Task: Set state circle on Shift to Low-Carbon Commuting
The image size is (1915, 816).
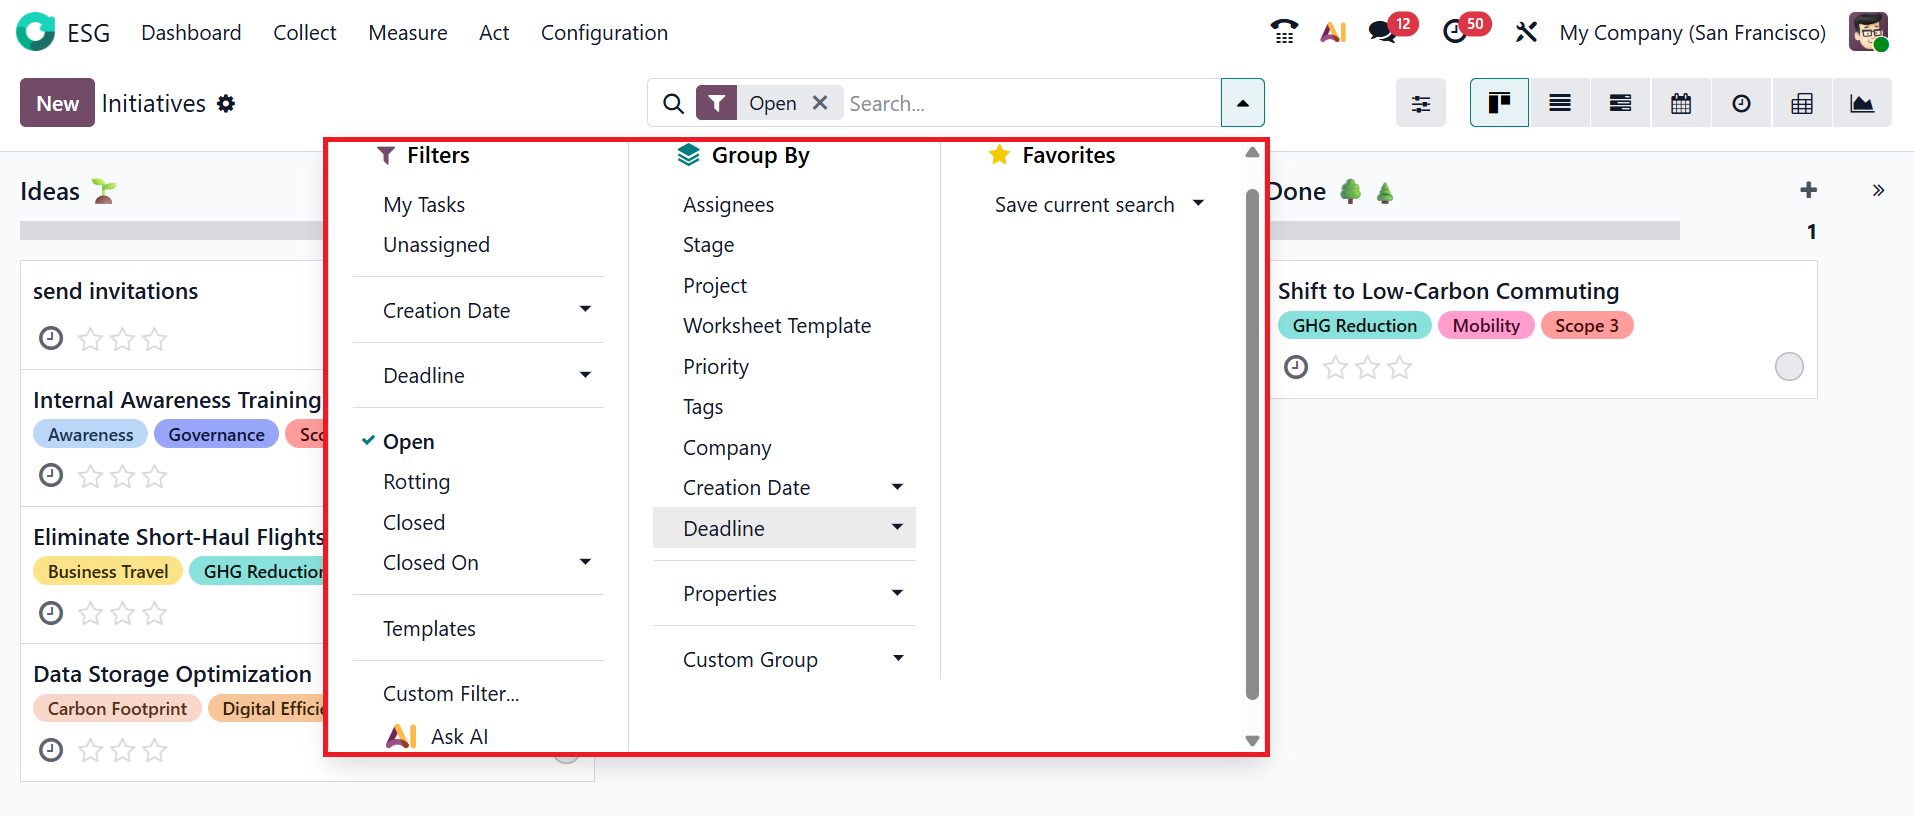Action: [1788, 367]
